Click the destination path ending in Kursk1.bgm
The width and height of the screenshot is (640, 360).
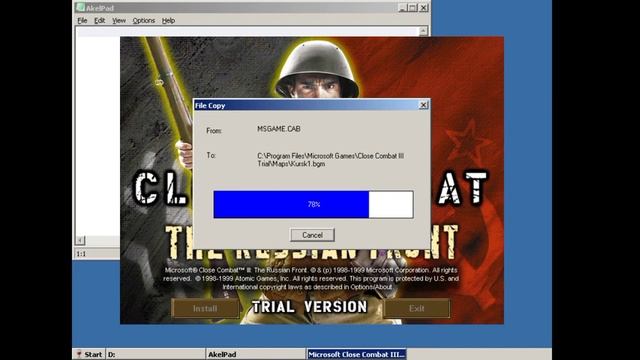[331, 160]
